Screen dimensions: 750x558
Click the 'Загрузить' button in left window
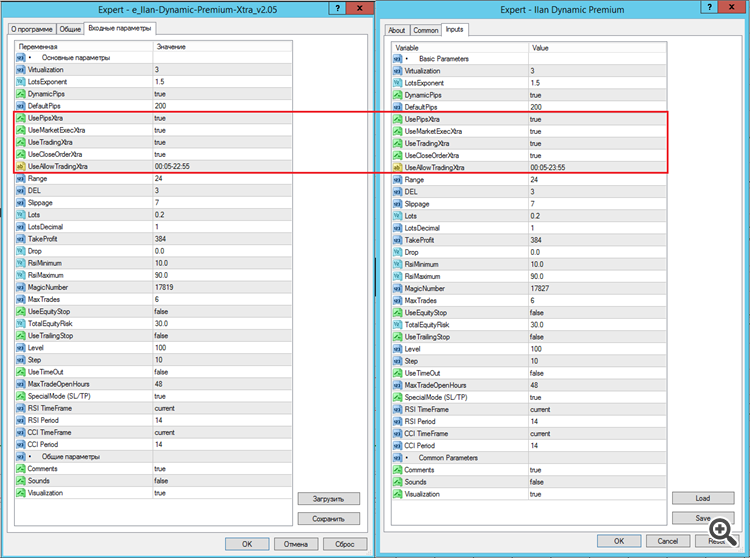point(328,499)
